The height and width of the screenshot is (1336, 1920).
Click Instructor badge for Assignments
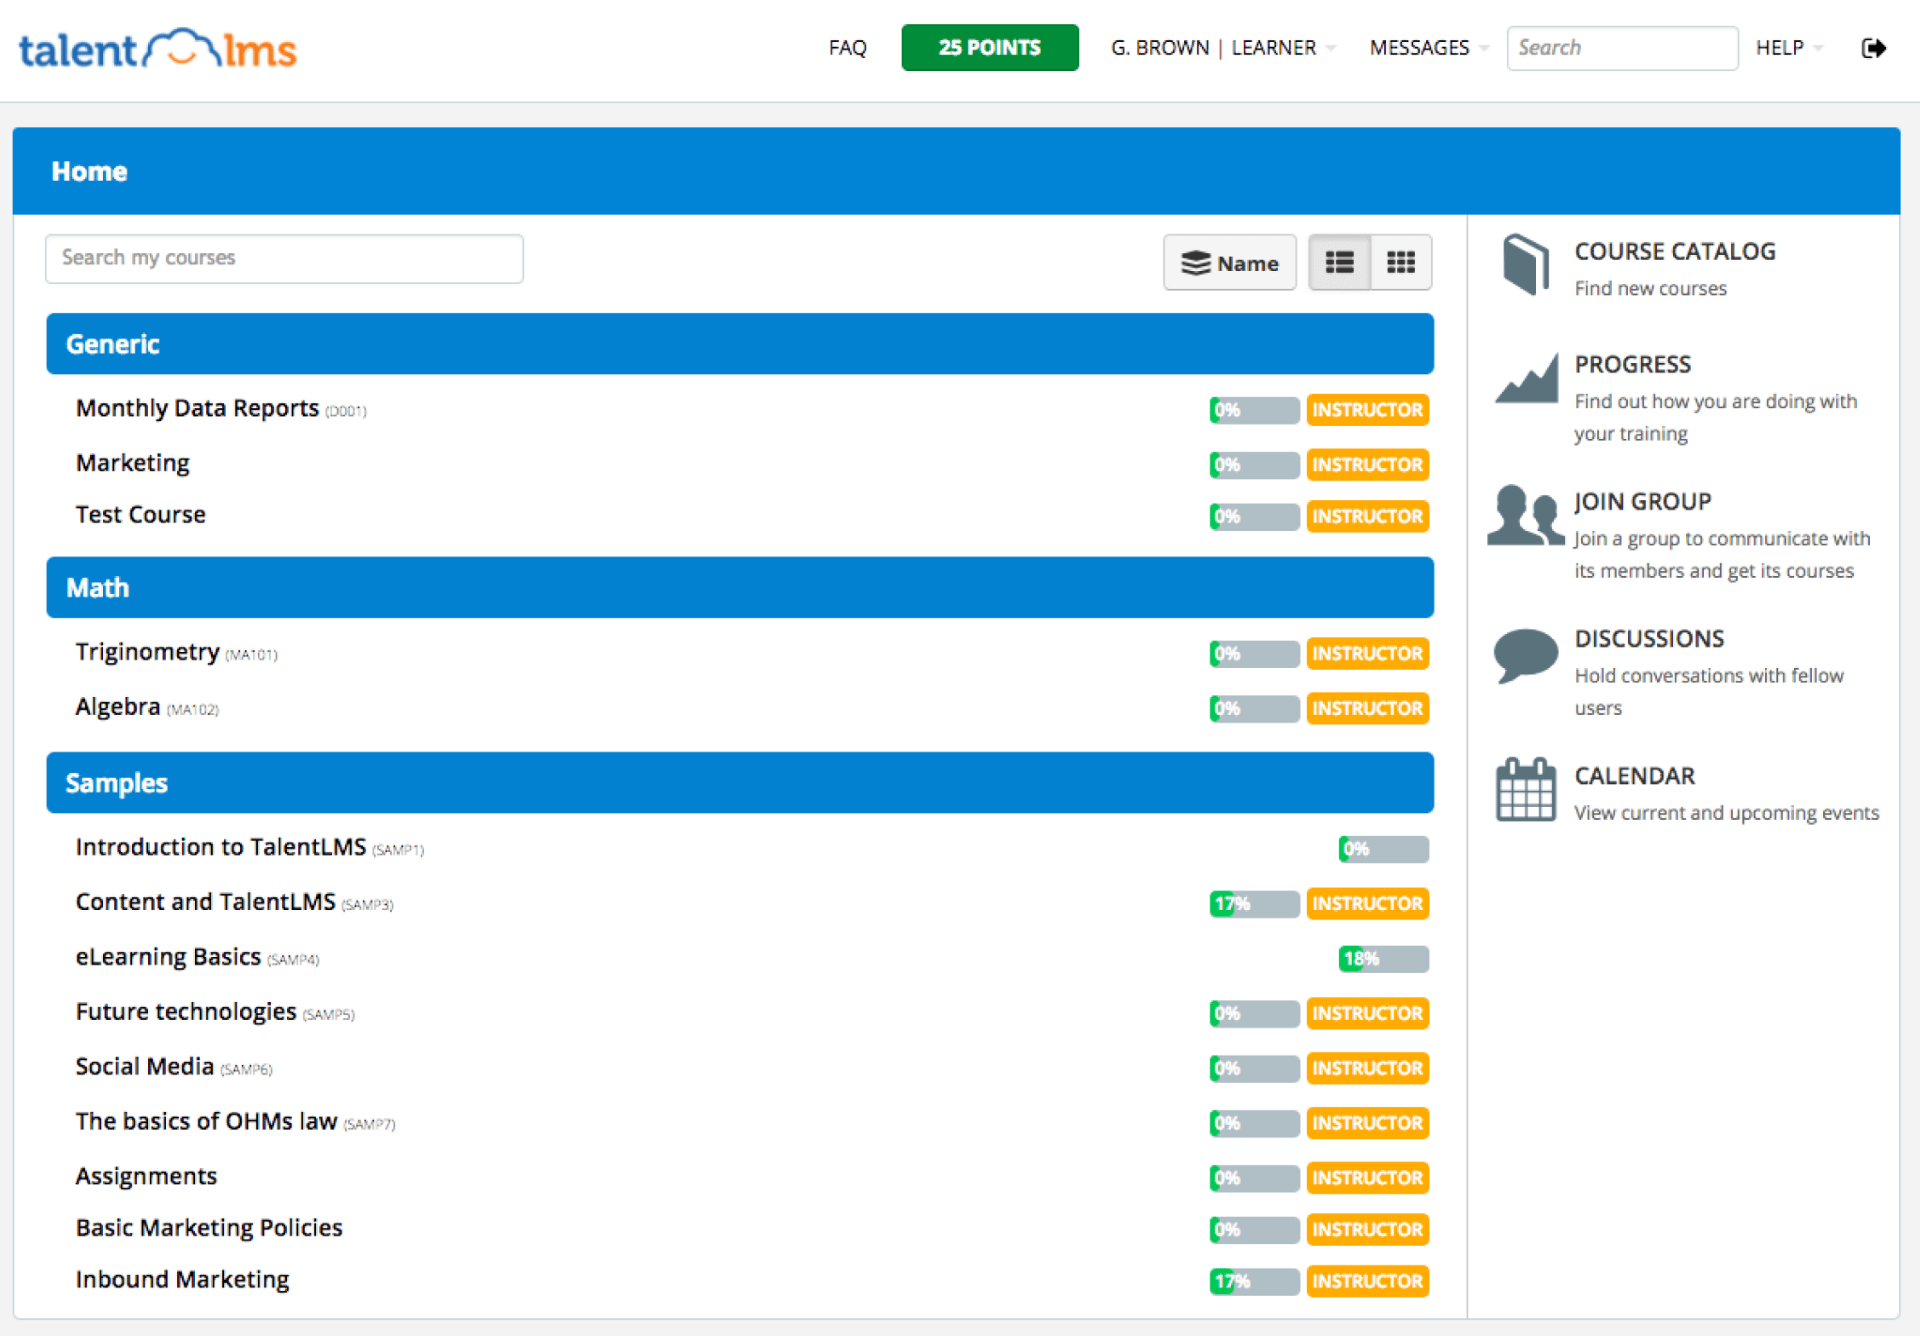tap(1367, 1179)
